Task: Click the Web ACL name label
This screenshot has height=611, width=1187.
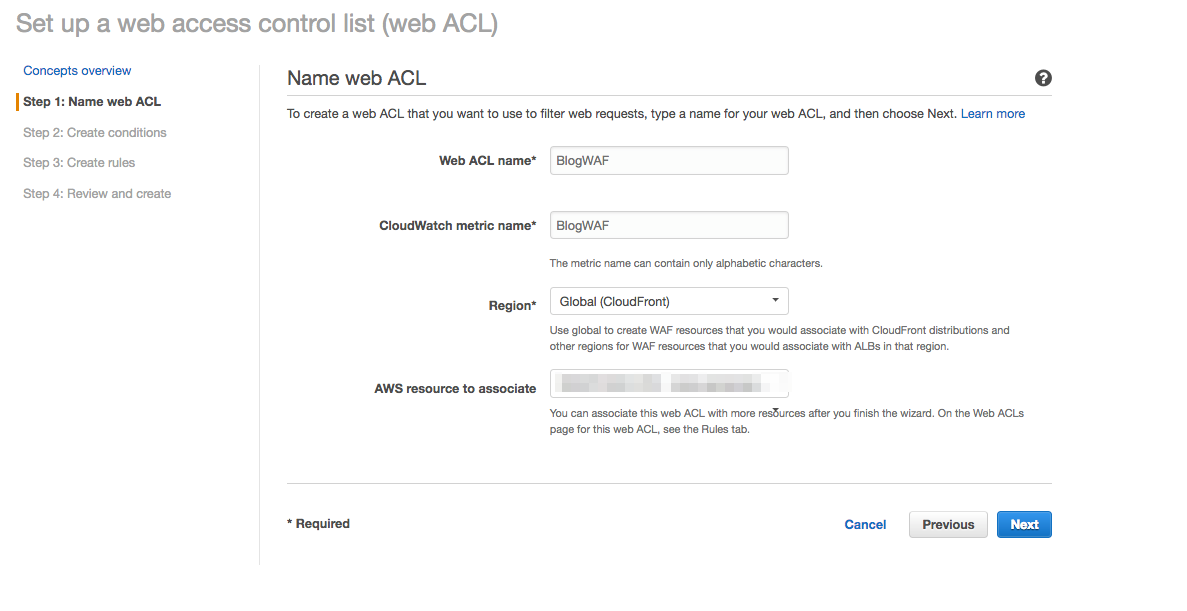Action: (488, 161)
